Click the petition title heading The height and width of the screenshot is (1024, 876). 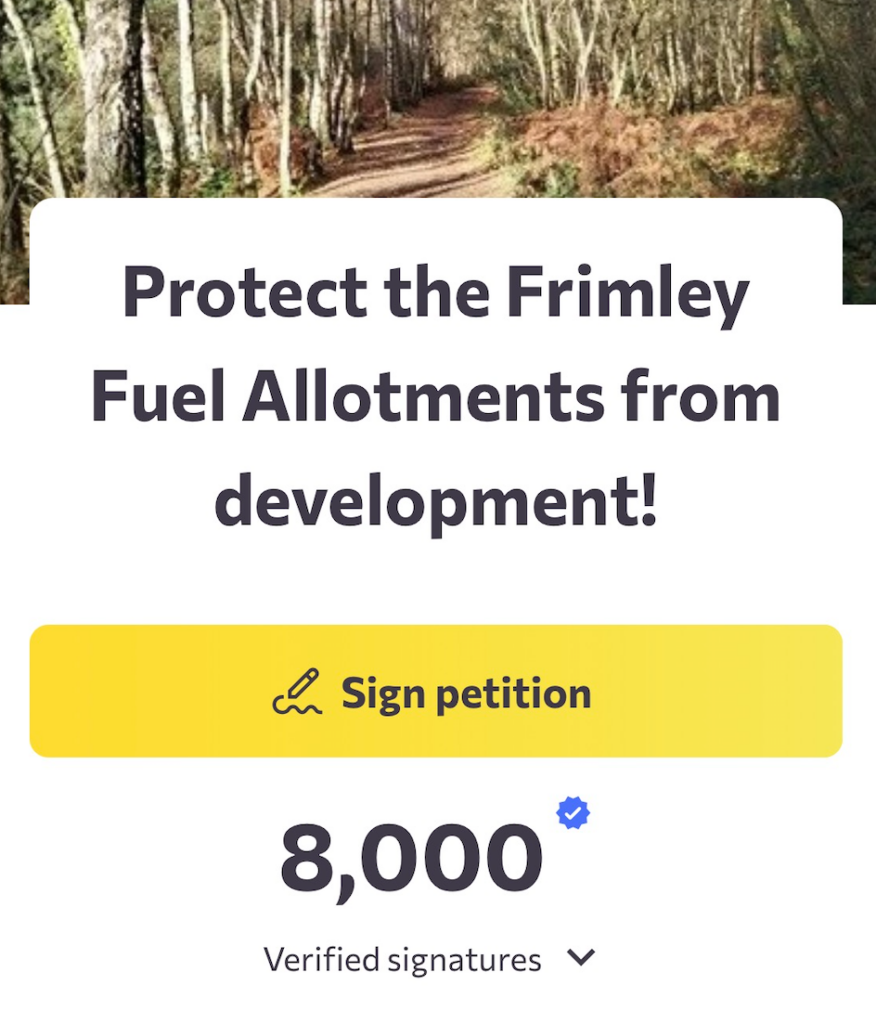(x=436, y=396)
